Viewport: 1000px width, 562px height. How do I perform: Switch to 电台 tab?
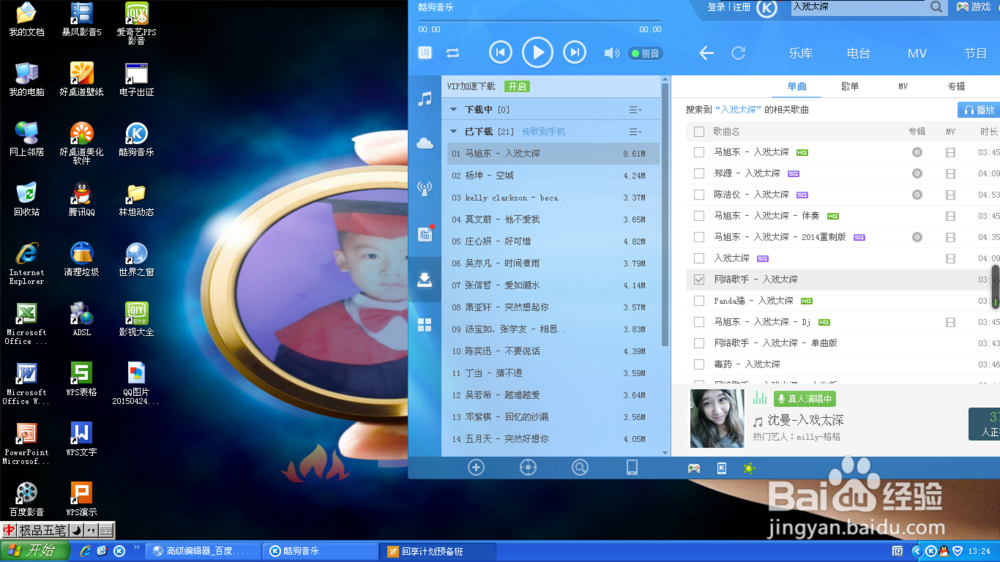[x=858, y=54]
